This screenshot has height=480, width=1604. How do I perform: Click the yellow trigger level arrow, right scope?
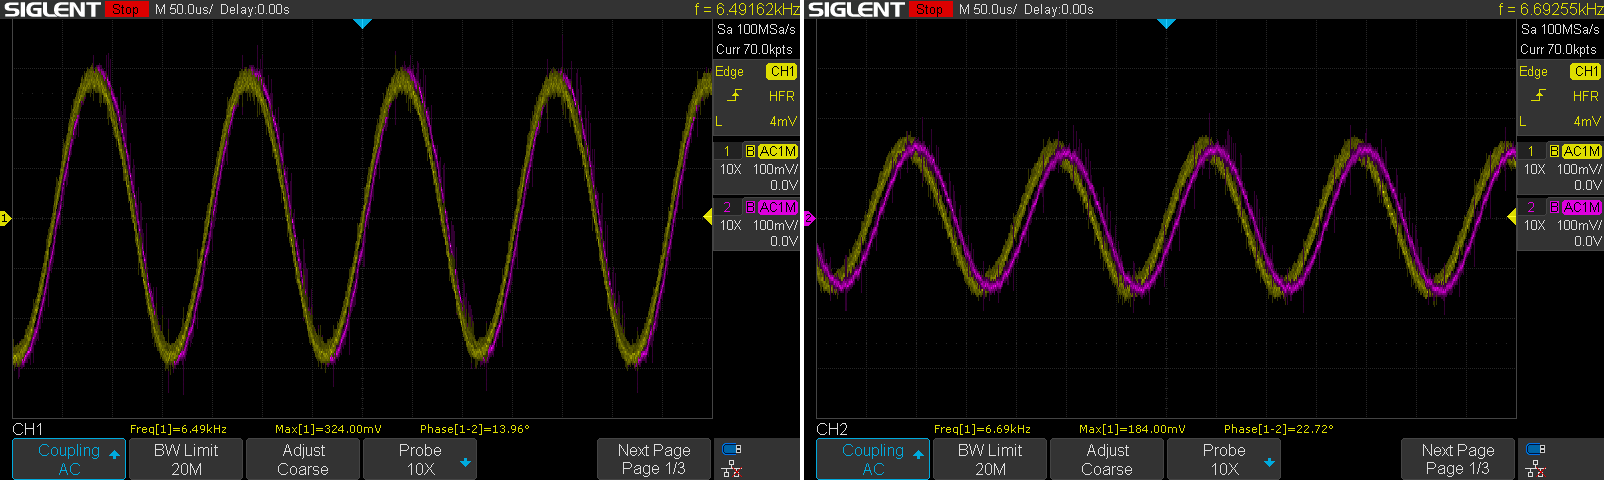1511,216
